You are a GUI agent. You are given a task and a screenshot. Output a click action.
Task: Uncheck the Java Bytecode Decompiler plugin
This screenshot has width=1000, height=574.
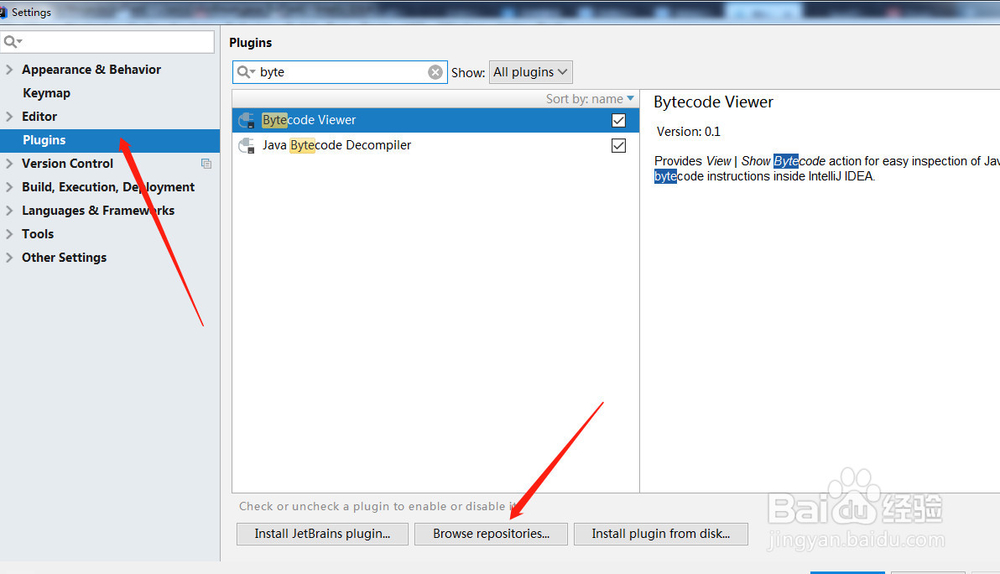618,146
